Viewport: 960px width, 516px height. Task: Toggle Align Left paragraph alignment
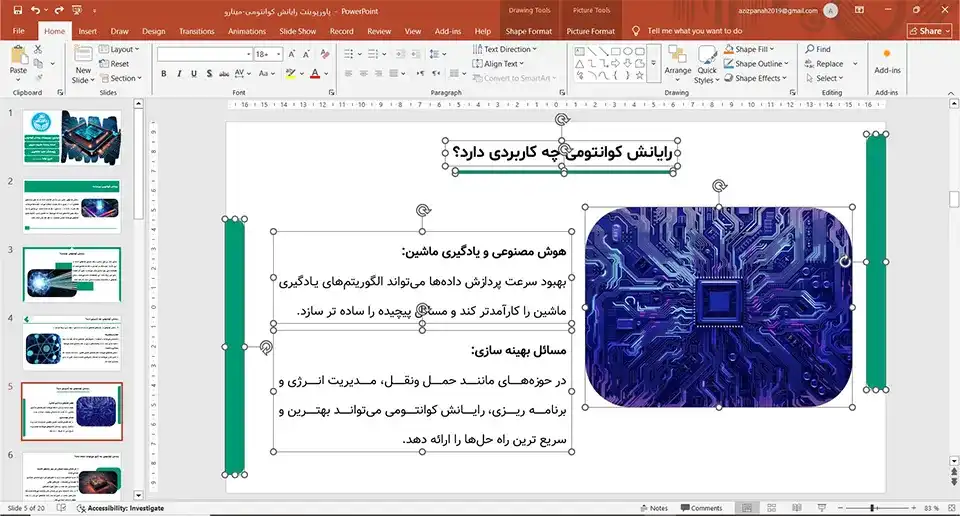pos(348,73)
